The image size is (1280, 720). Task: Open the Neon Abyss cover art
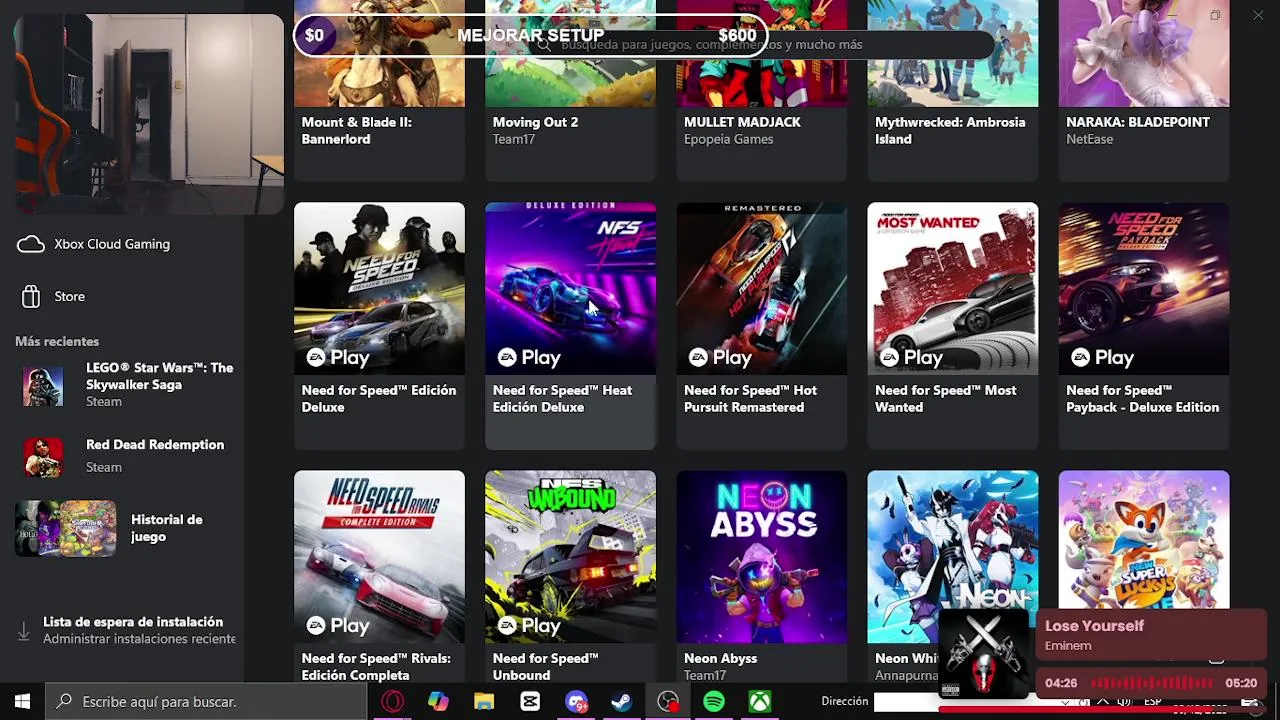(x=761, y=557)
